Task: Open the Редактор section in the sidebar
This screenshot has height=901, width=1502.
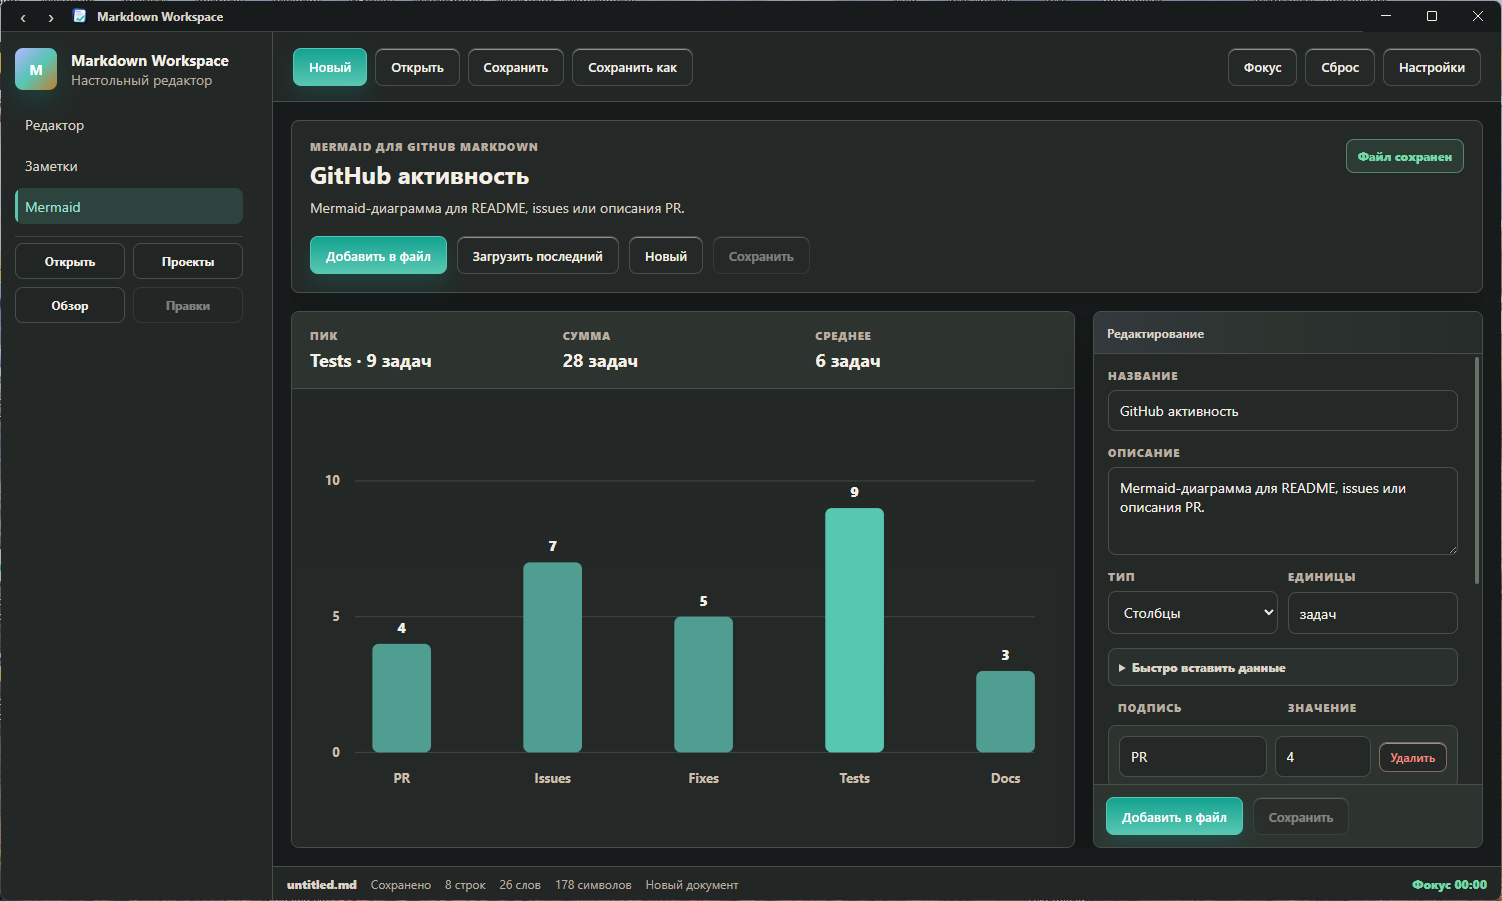Action: click(129, 125)
